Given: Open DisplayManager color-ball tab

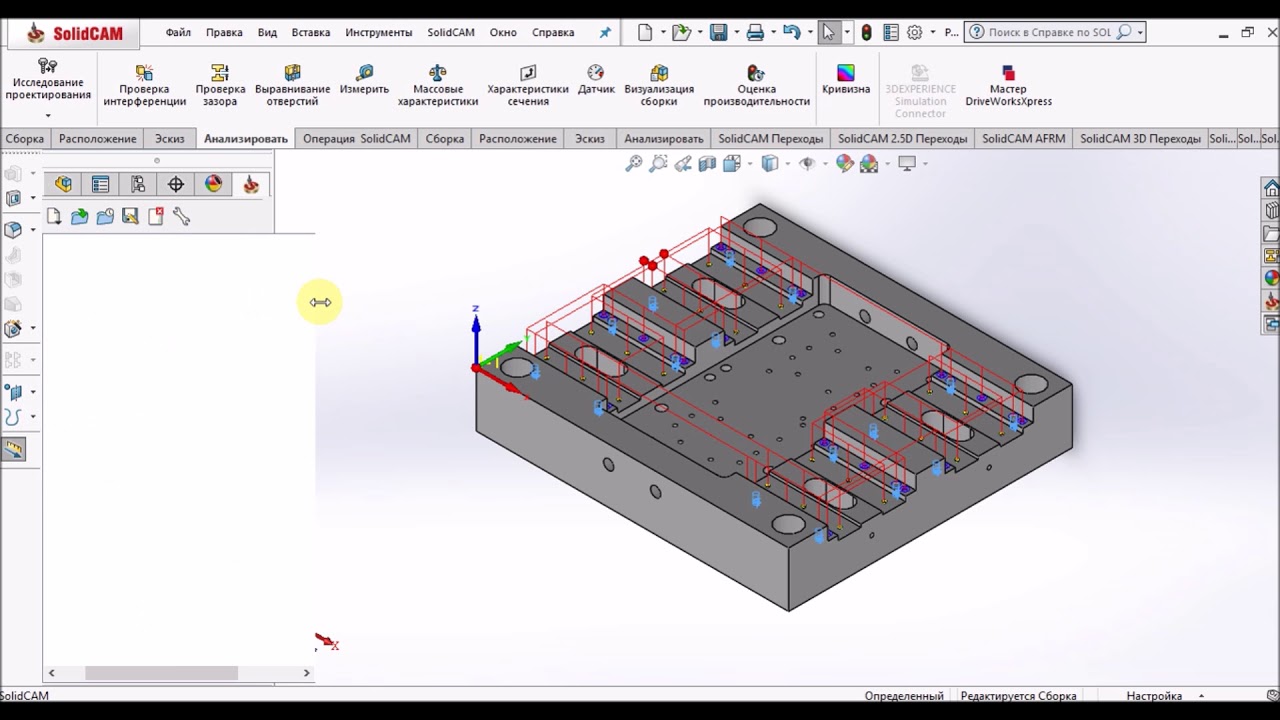Looking at the screenshot, I should 213,184.
